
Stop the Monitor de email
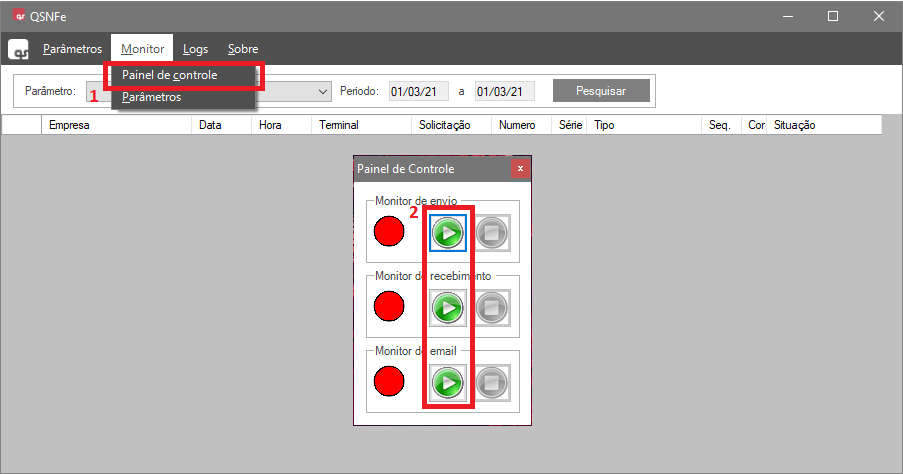[x=491, y=381]
